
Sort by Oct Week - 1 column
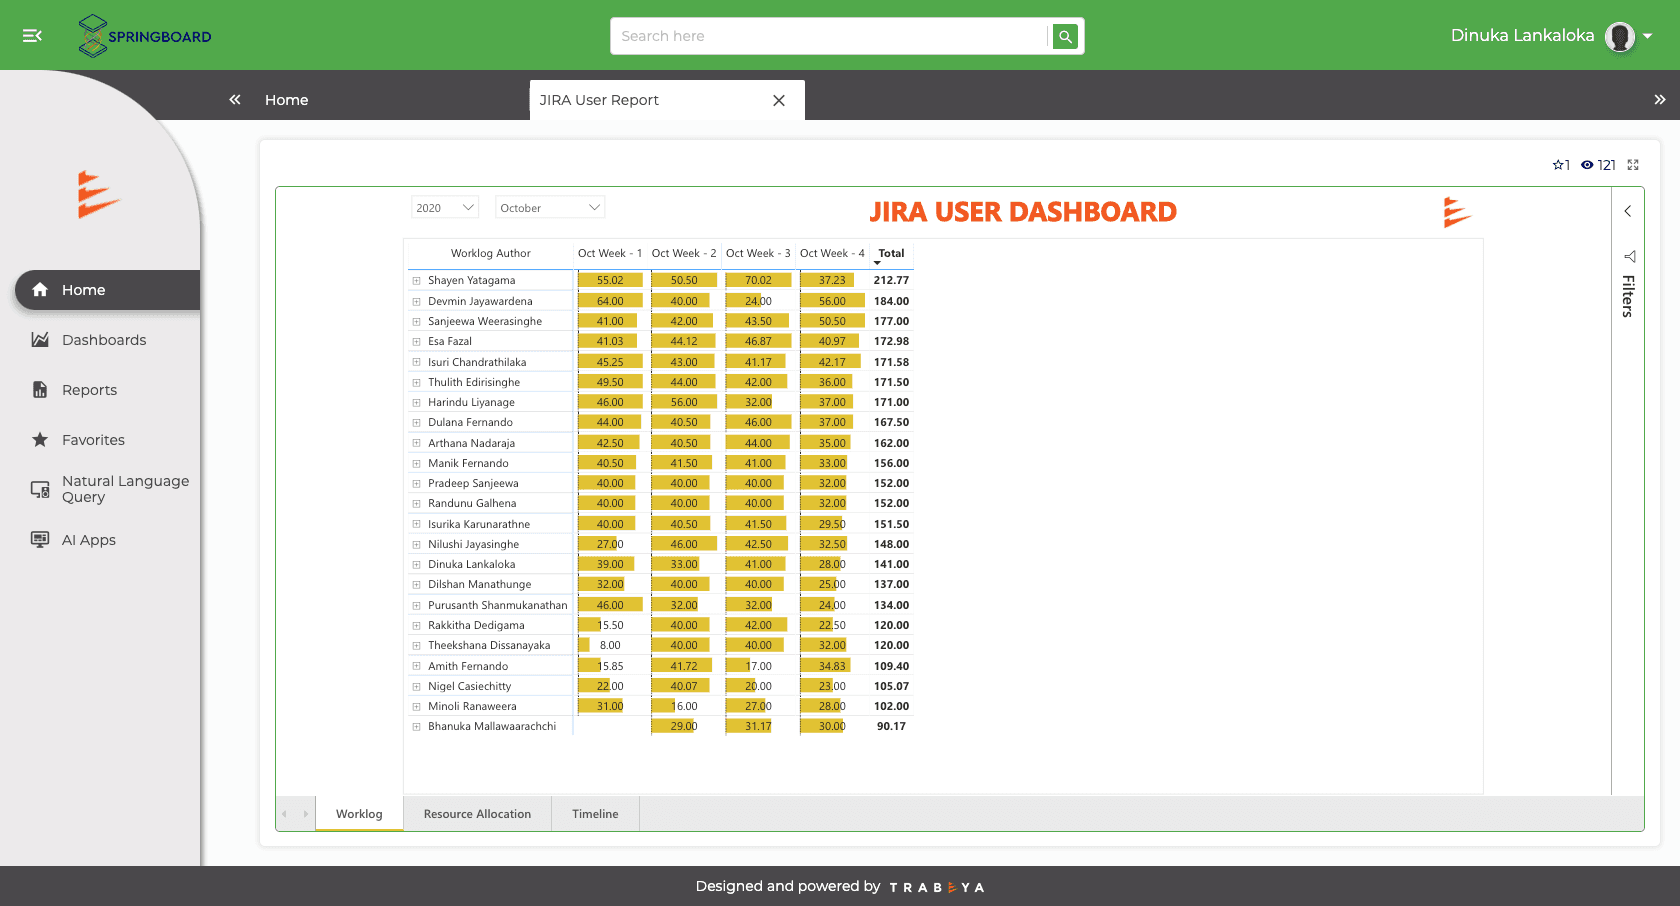[x=610, y=254]
